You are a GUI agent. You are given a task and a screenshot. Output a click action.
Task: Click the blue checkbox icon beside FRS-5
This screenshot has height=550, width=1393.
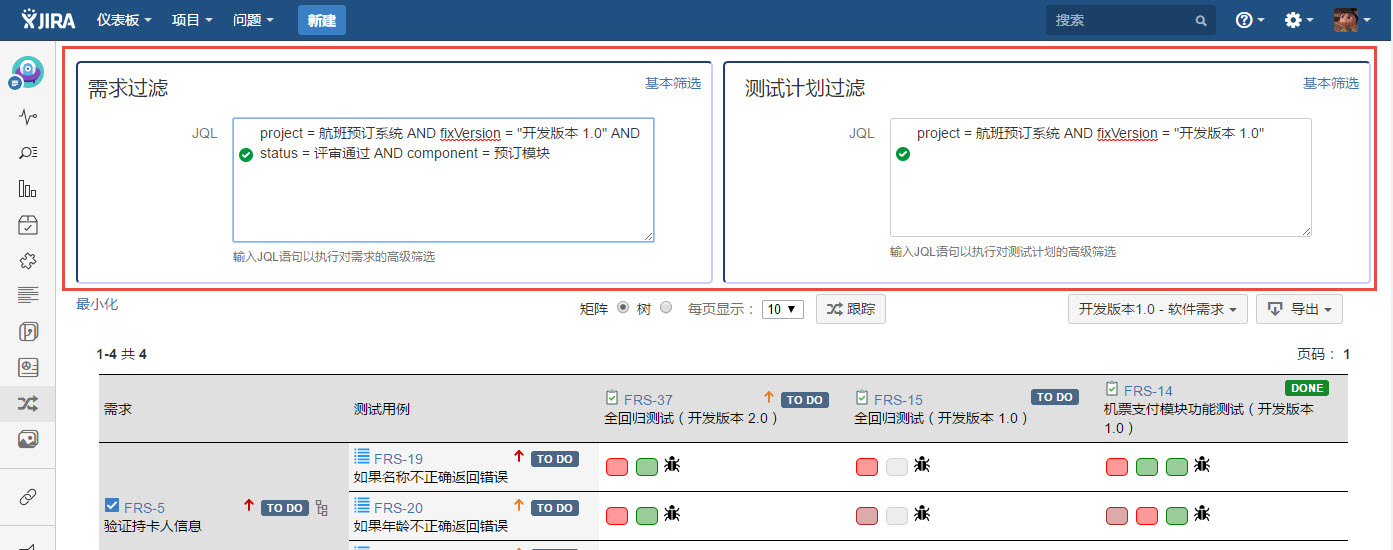(x=112, y=507)
